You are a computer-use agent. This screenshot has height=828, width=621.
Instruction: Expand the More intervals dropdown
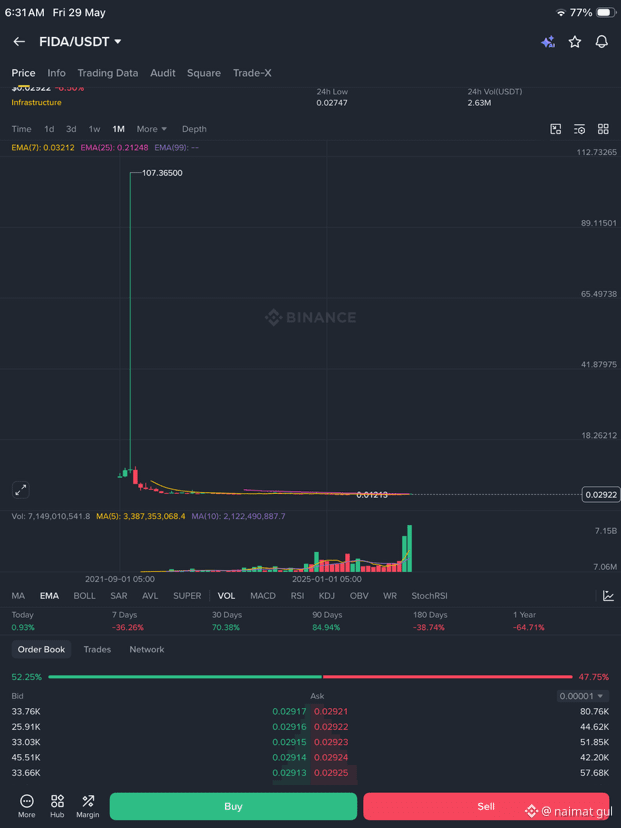(x=152, y=129)
